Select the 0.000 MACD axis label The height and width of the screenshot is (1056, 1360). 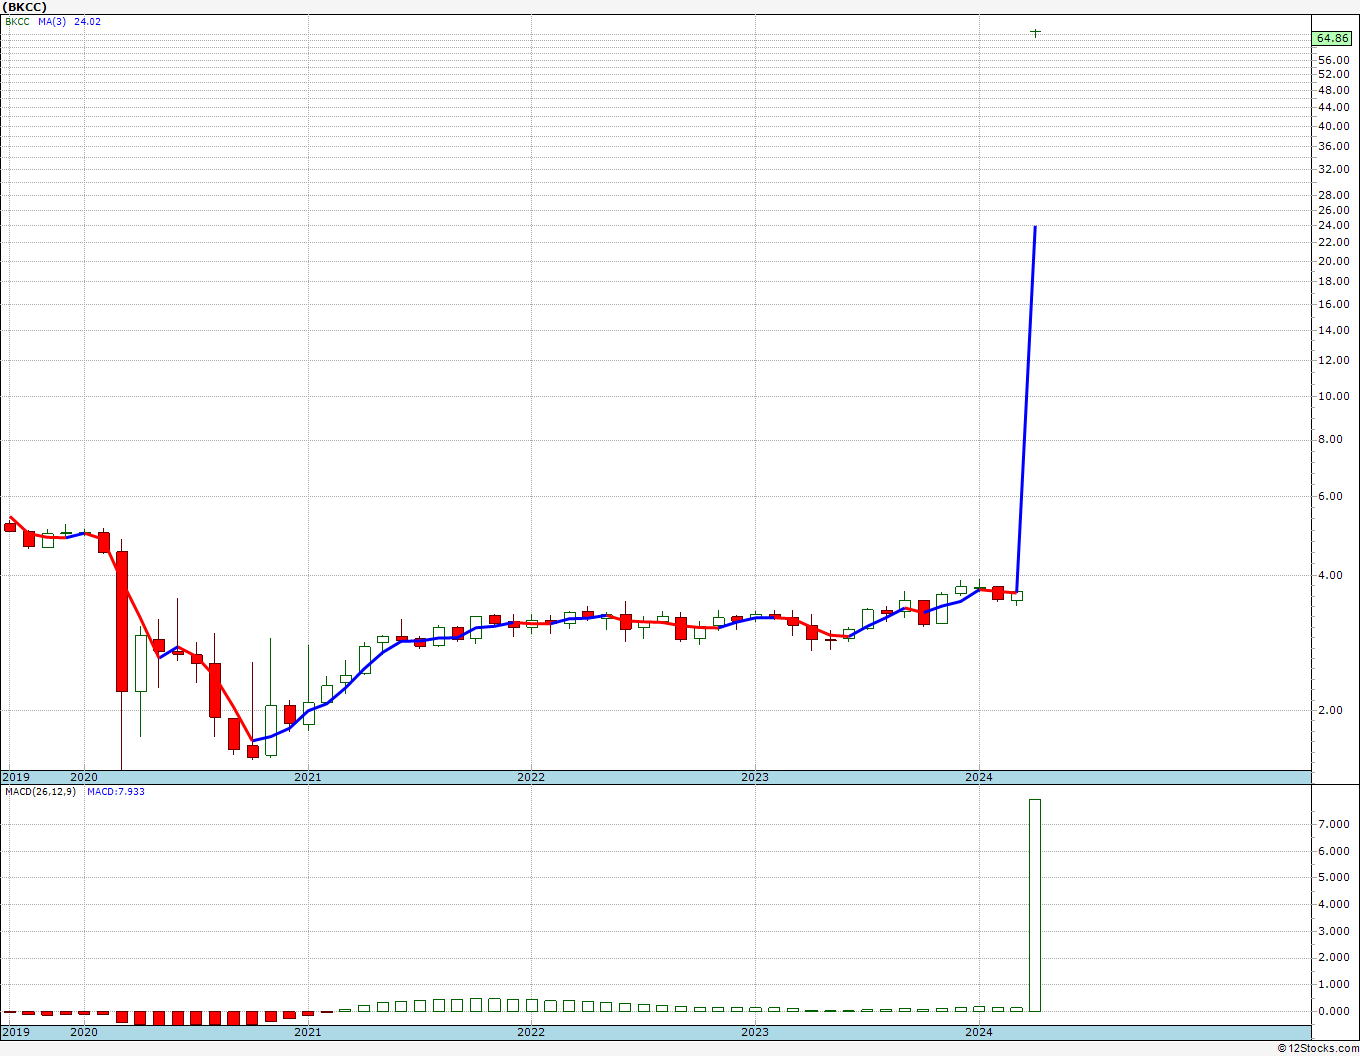(1333, 1011)
